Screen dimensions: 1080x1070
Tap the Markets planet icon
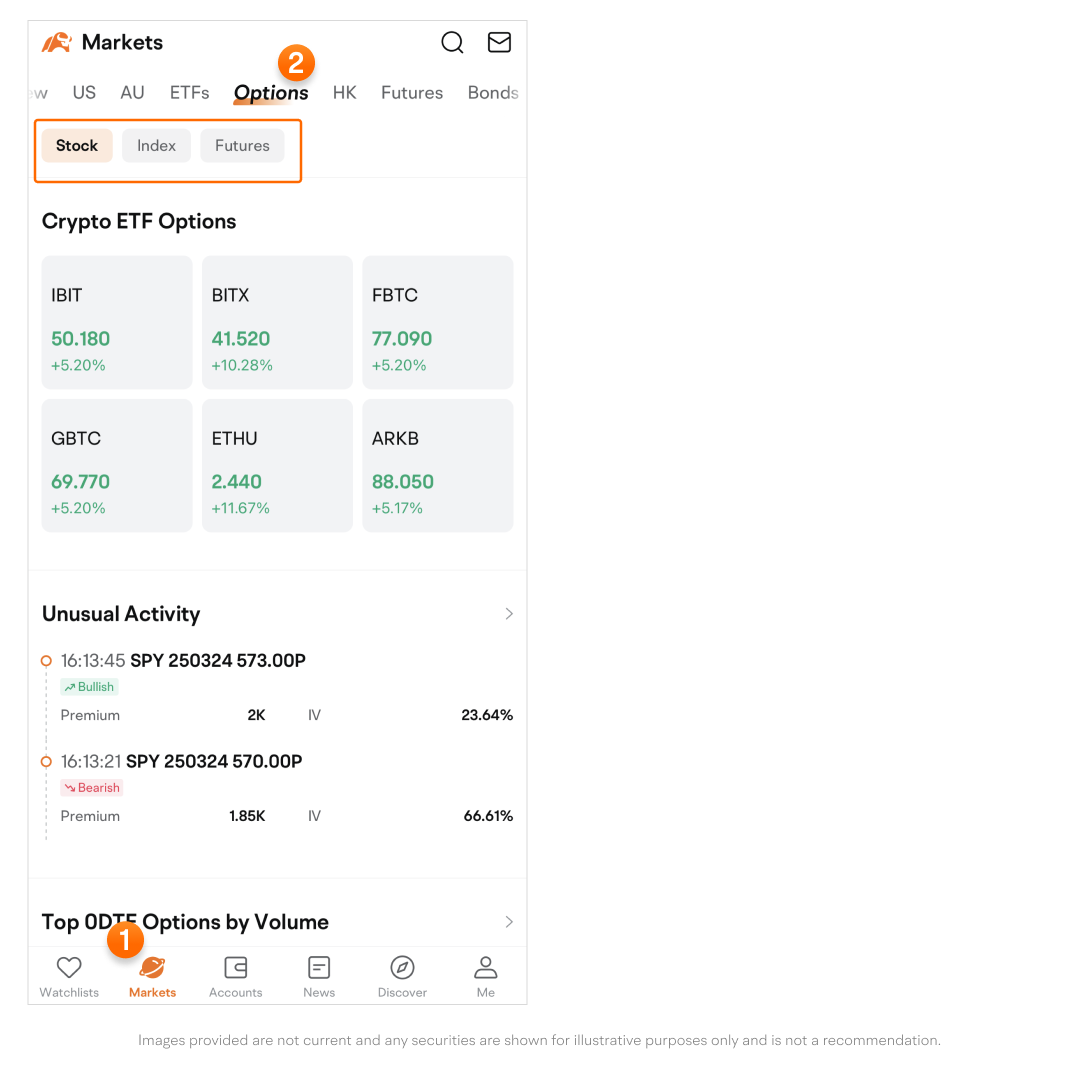152,968
